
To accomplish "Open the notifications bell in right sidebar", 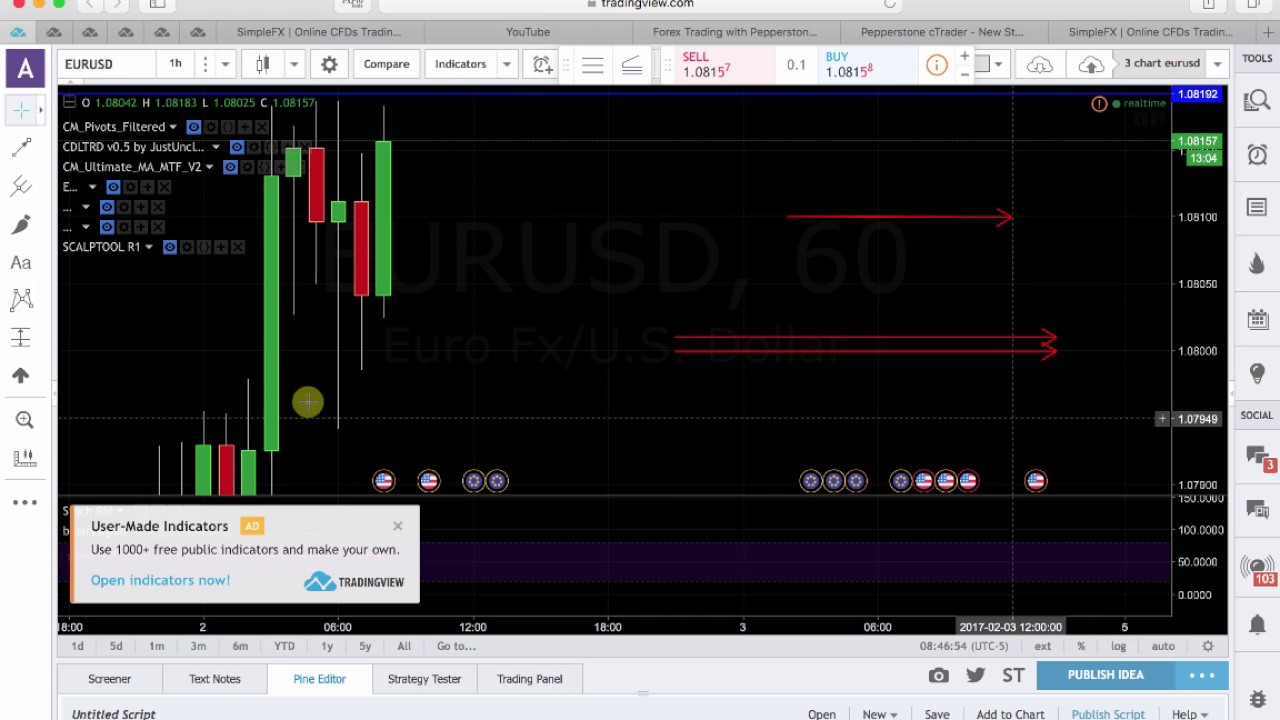I will pyautogui.click(x=1257, y=624).
